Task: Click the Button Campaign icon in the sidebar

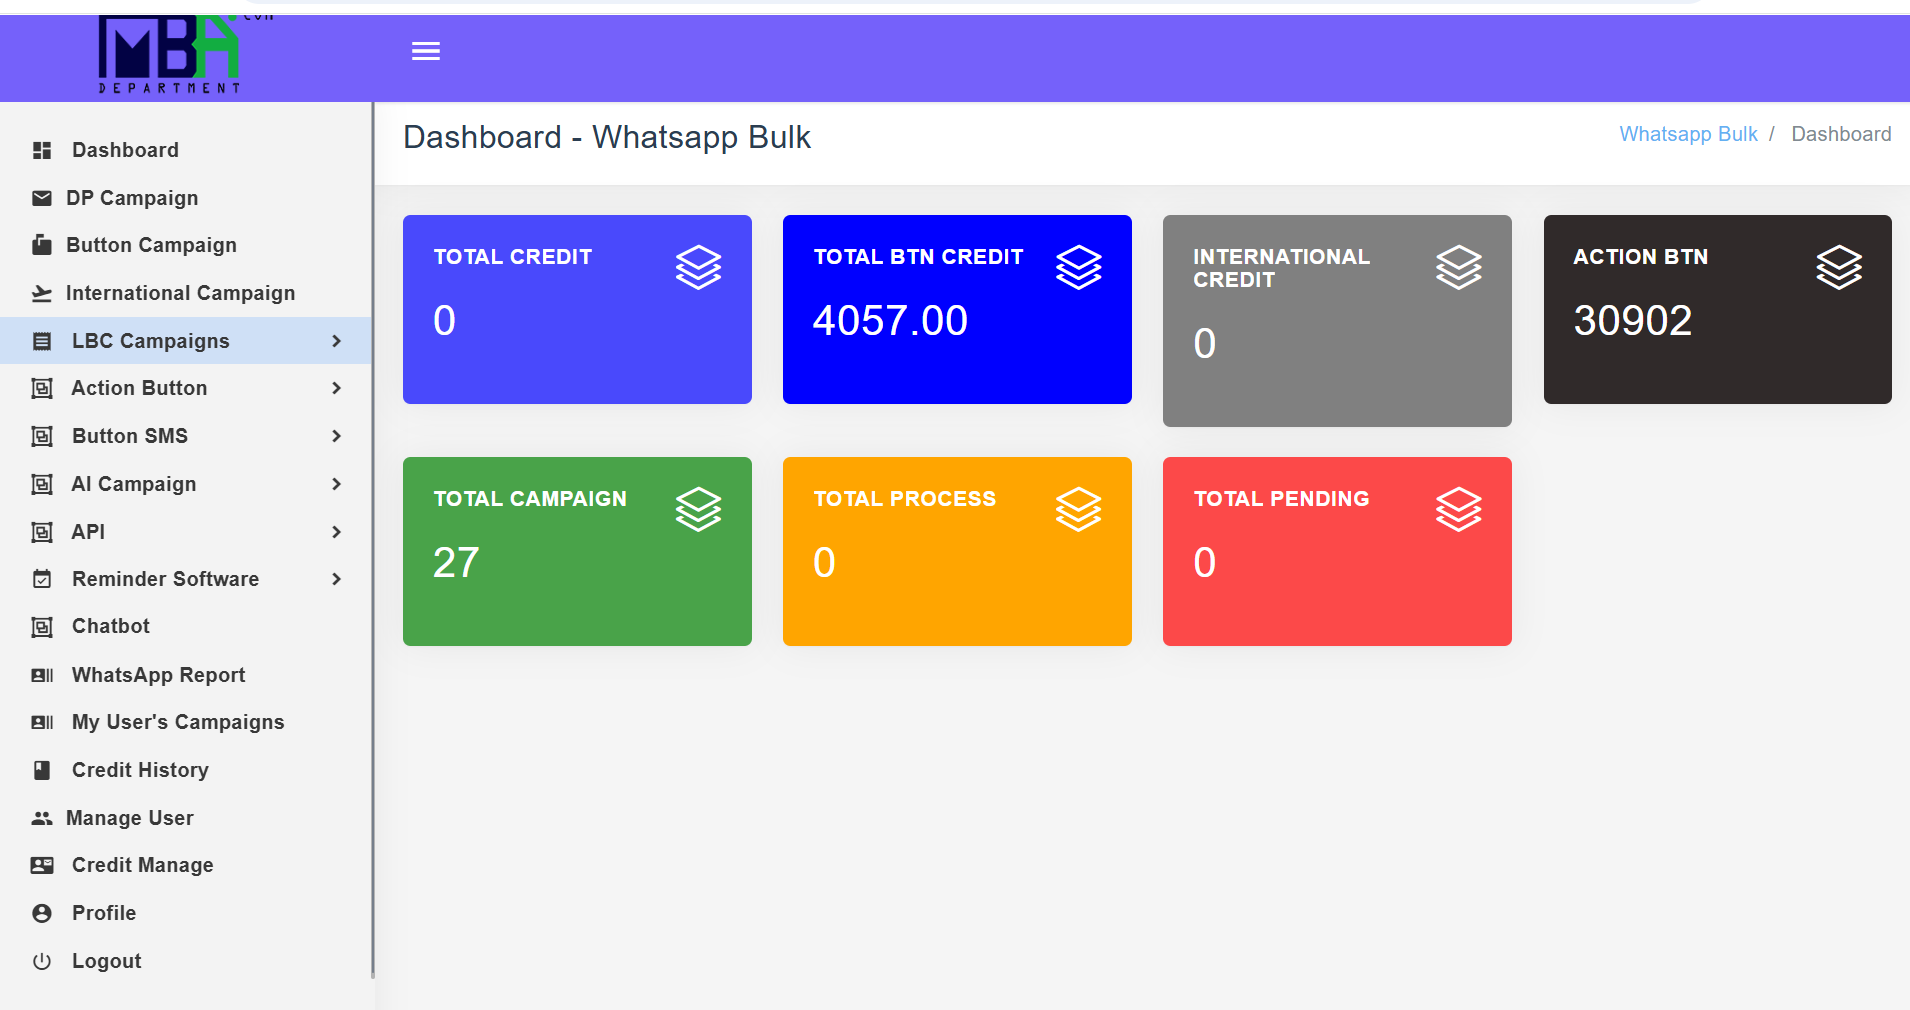Action: tap(42, 245)
